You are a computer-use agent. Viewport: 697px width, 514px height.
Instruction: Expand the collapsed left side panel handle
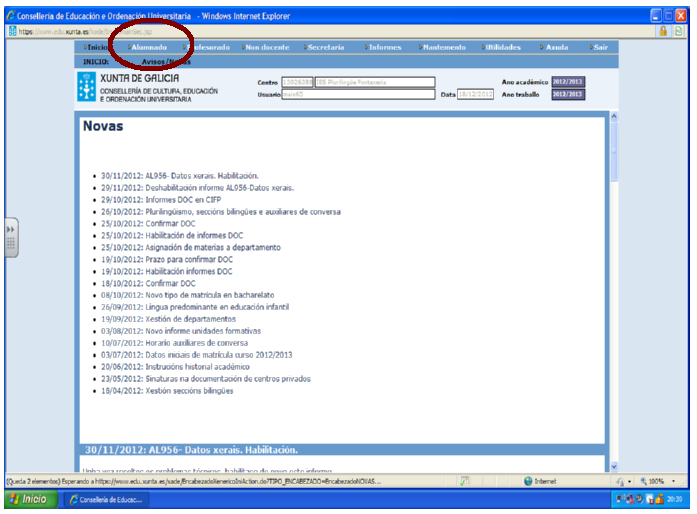pos(11,237)
